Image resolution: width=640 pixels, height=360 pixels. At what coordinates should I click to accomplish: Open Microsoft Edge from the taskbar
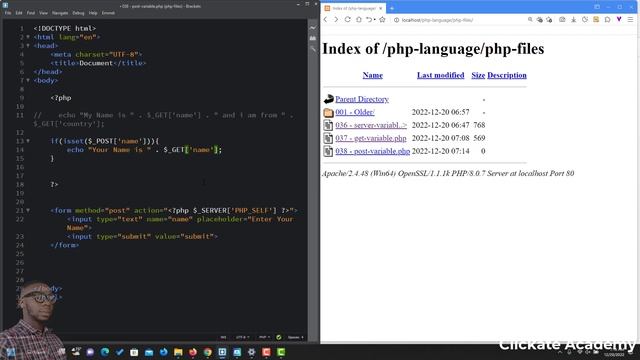pos(105,352)
